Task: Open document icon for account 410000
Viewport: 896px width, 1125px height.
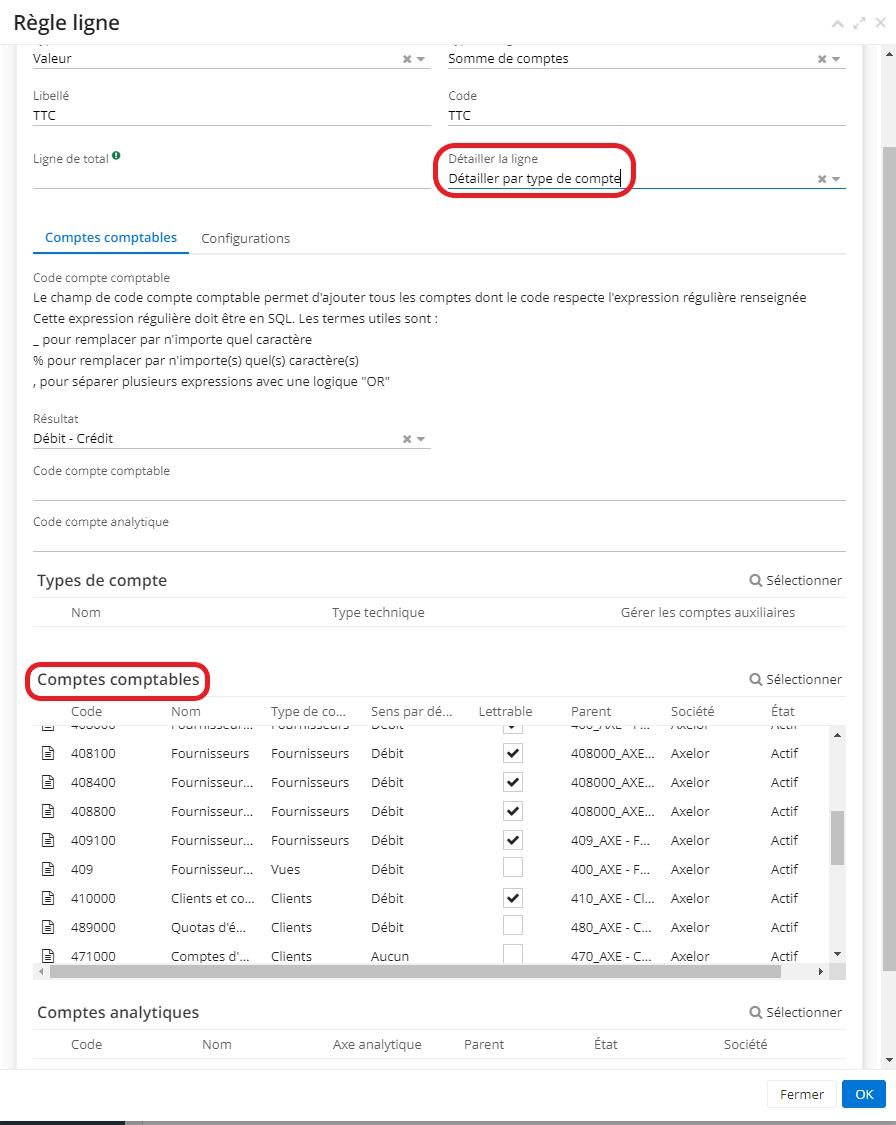Action: tap(47, 898)
